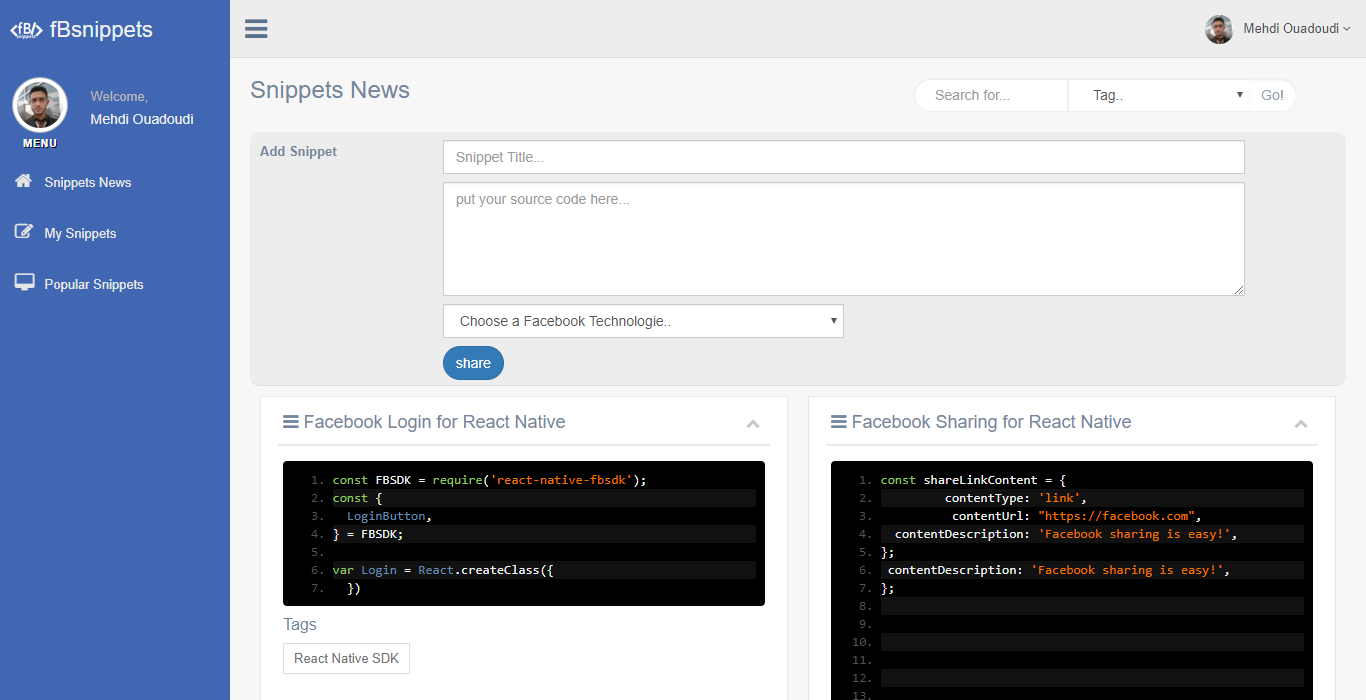Image resolution: width=1366 pixels, height=700 pixels.
Task: Click the Facebook Login for React Native title
Action: point(434,422)
